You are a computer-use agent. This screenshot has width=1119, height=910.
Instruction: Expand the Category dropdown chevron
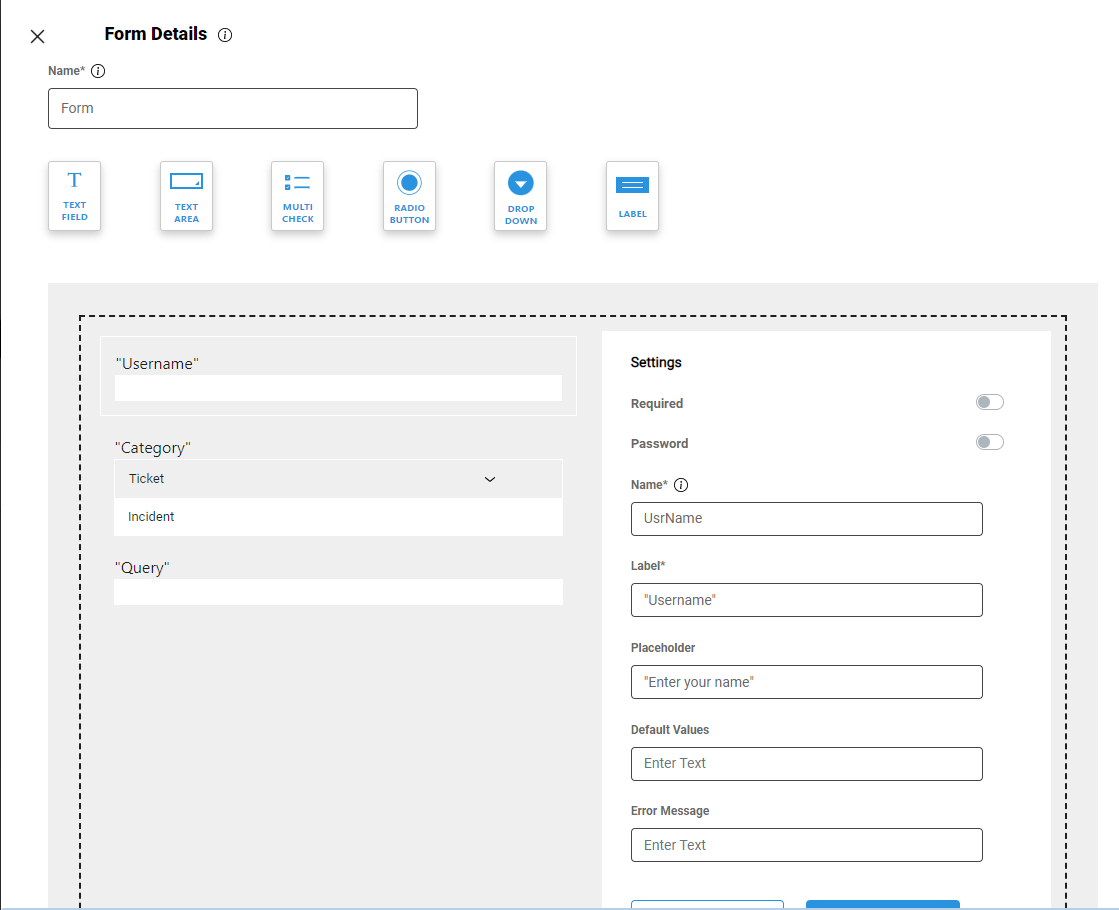(490, 479)
